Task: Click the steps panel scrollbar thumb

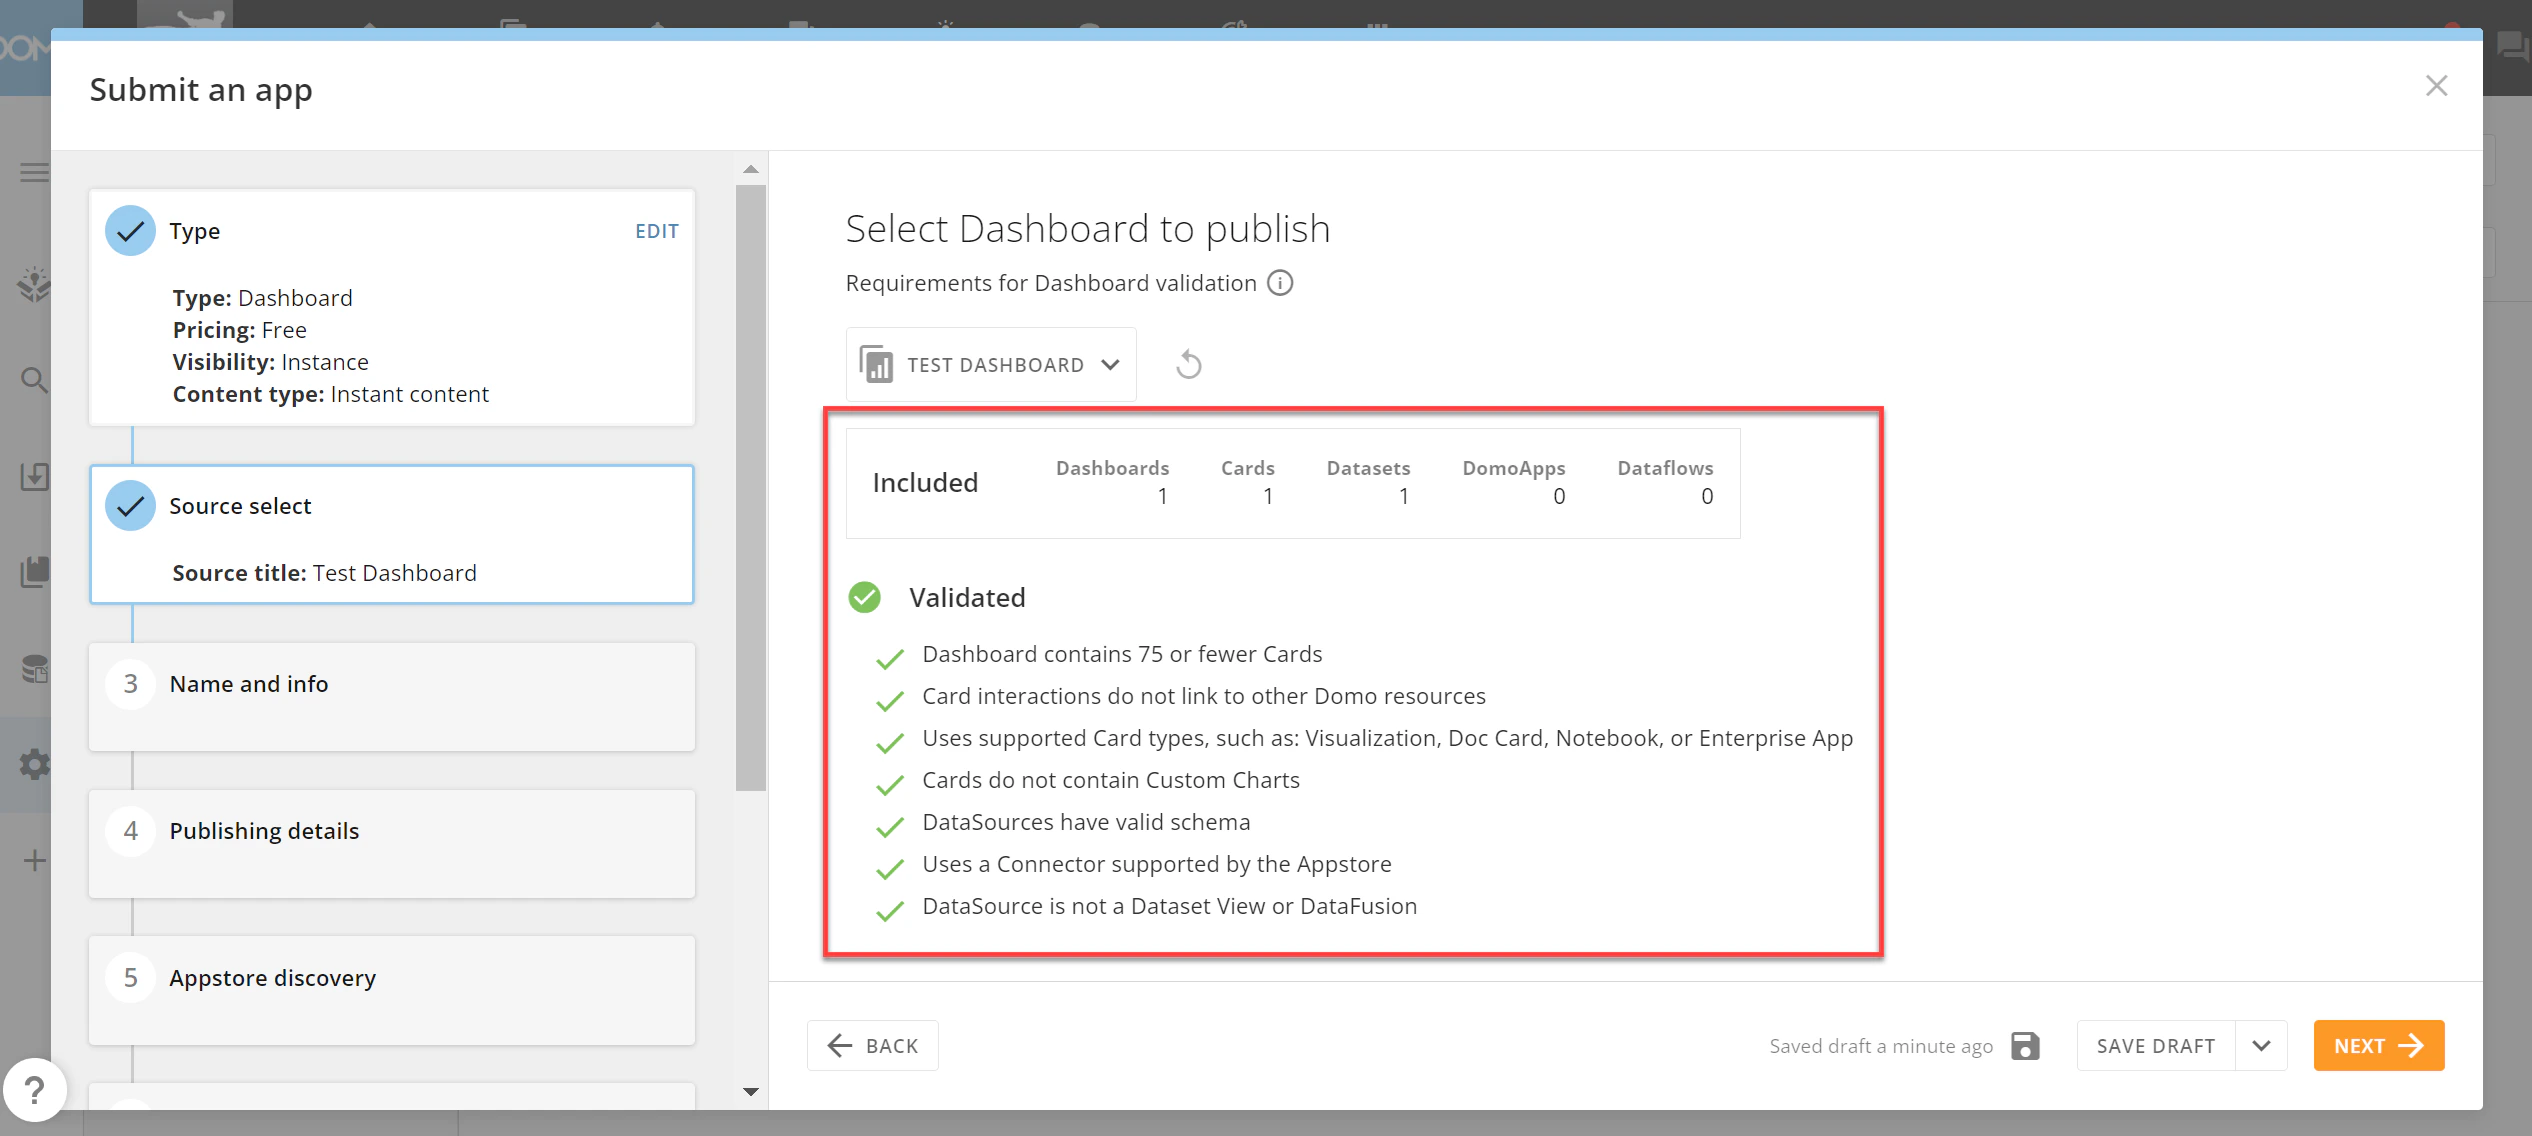Action: (751, 487)
